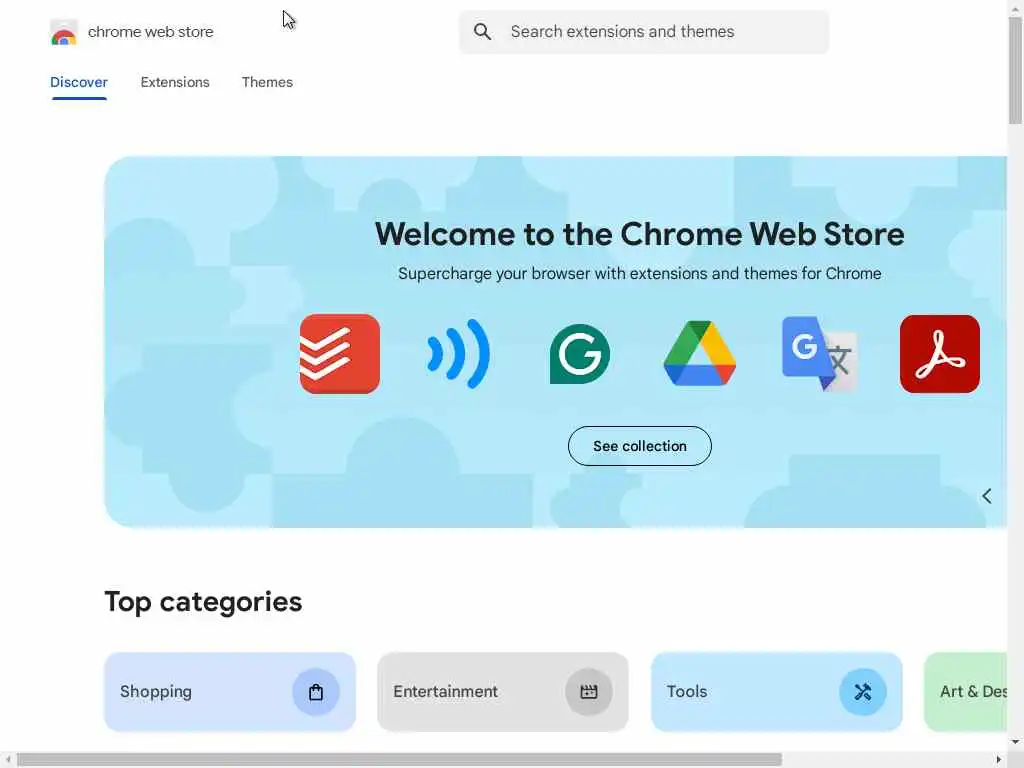Open the Entertainment category card
Image resolution: width=1024 pixels, height=768 pixels.
click(x=503, y=692)
